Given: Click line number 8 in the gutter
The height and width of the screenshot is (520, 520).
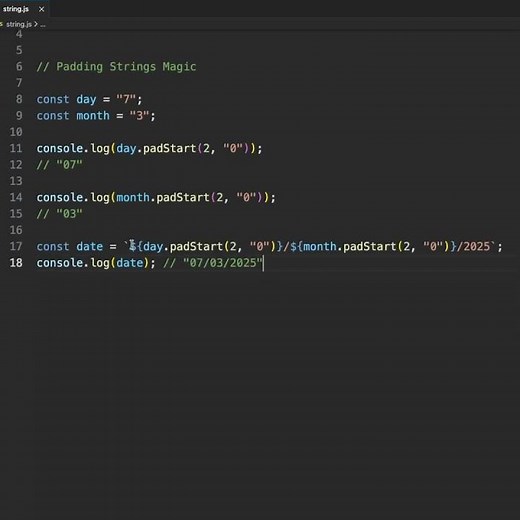Looking at the screenshot, I should (x=19, y=99).
